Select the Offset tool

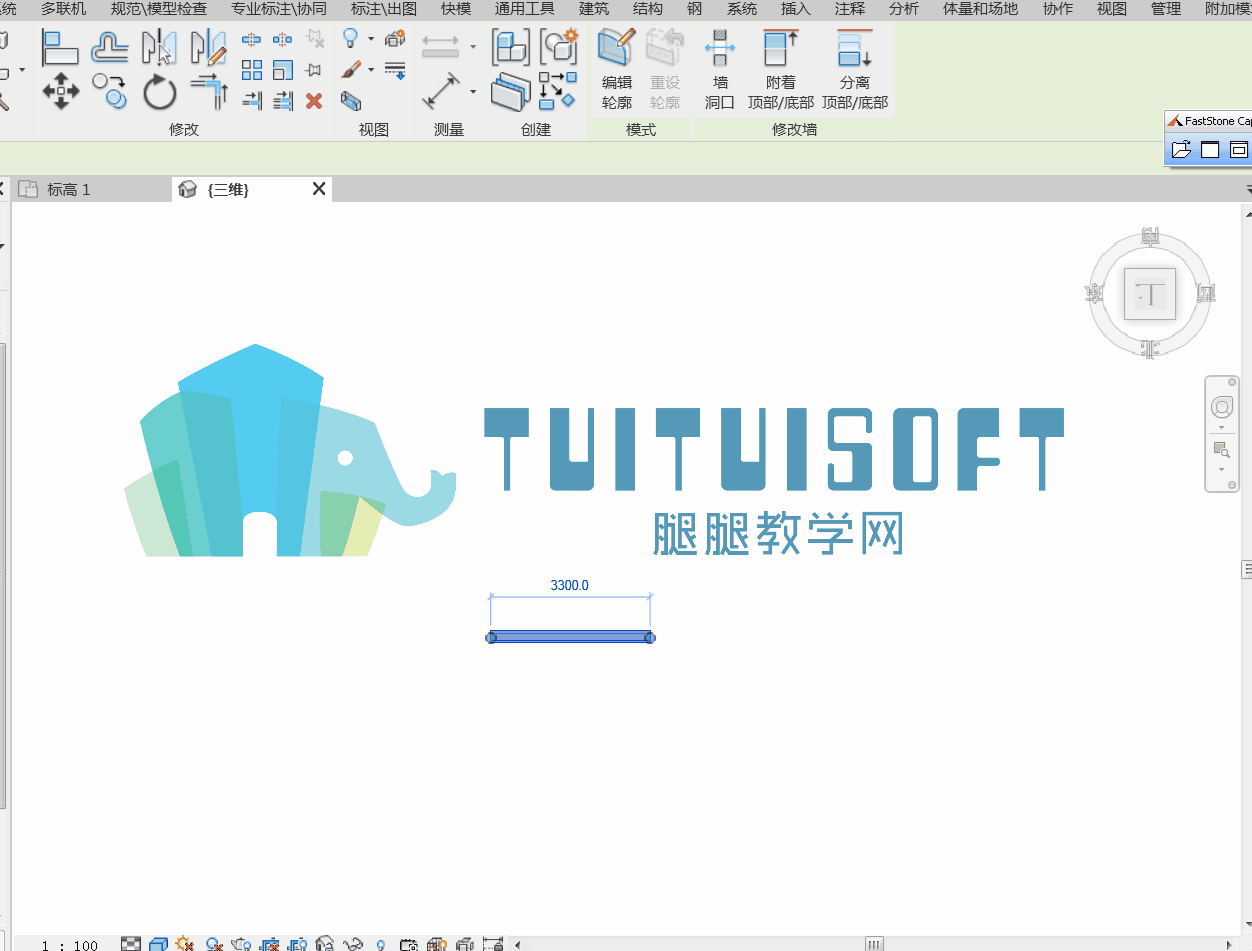click(109, 47)
